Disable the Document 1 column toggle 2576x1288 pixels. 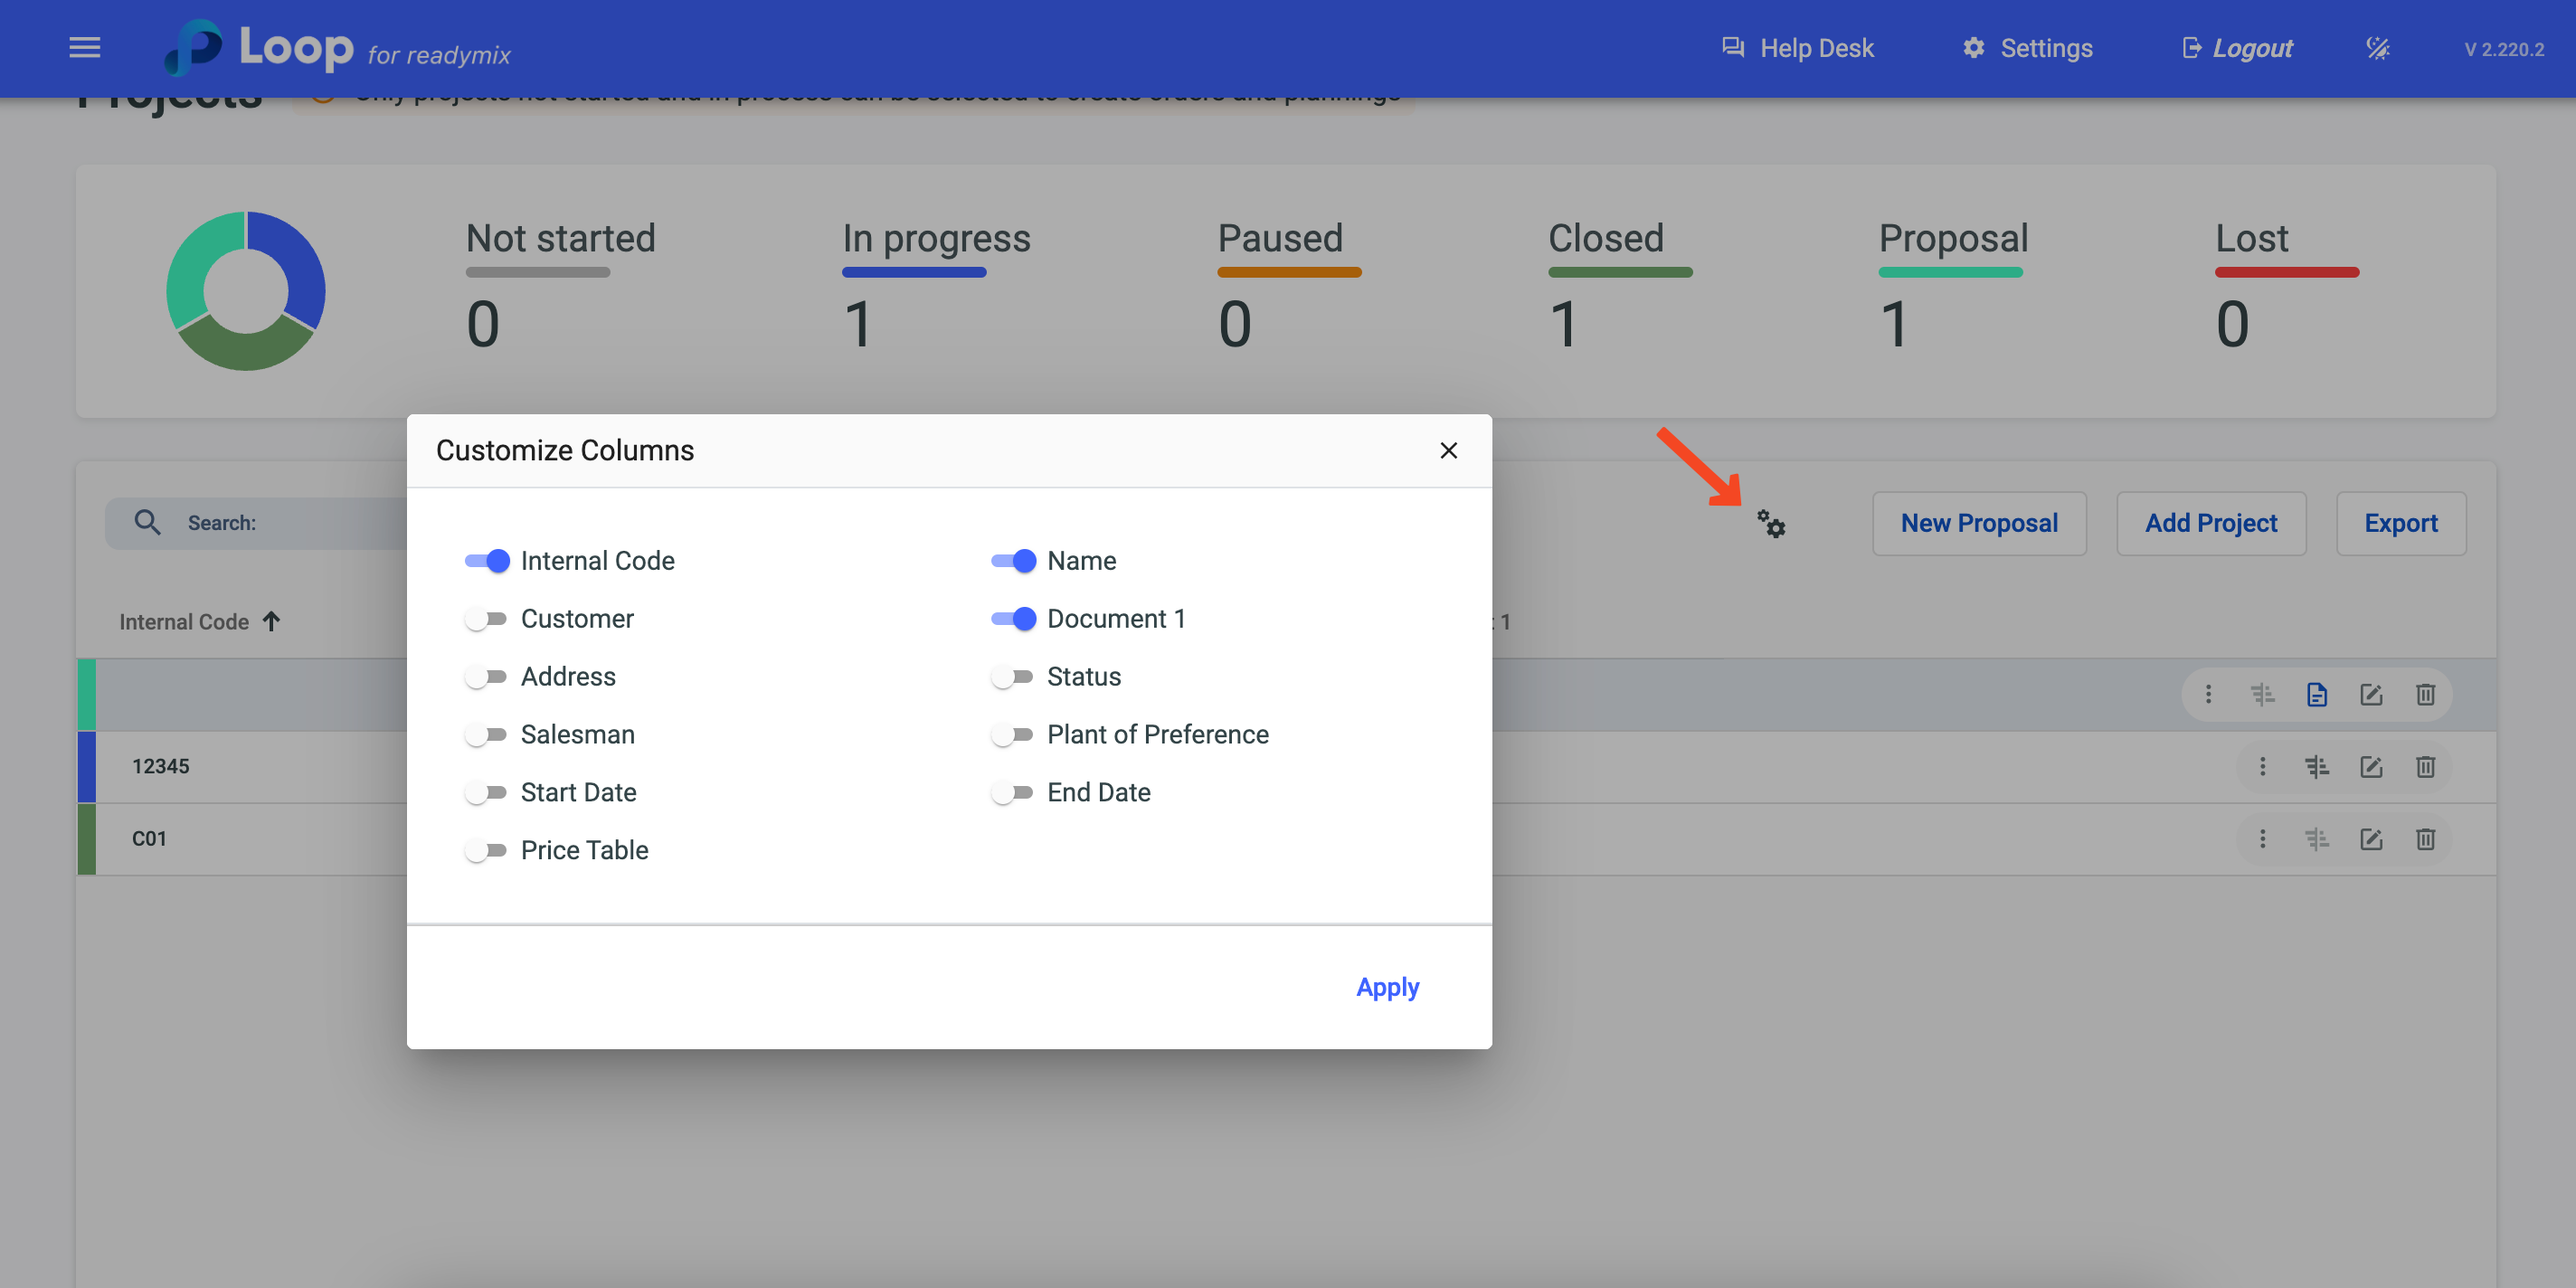click(1013, 619)
